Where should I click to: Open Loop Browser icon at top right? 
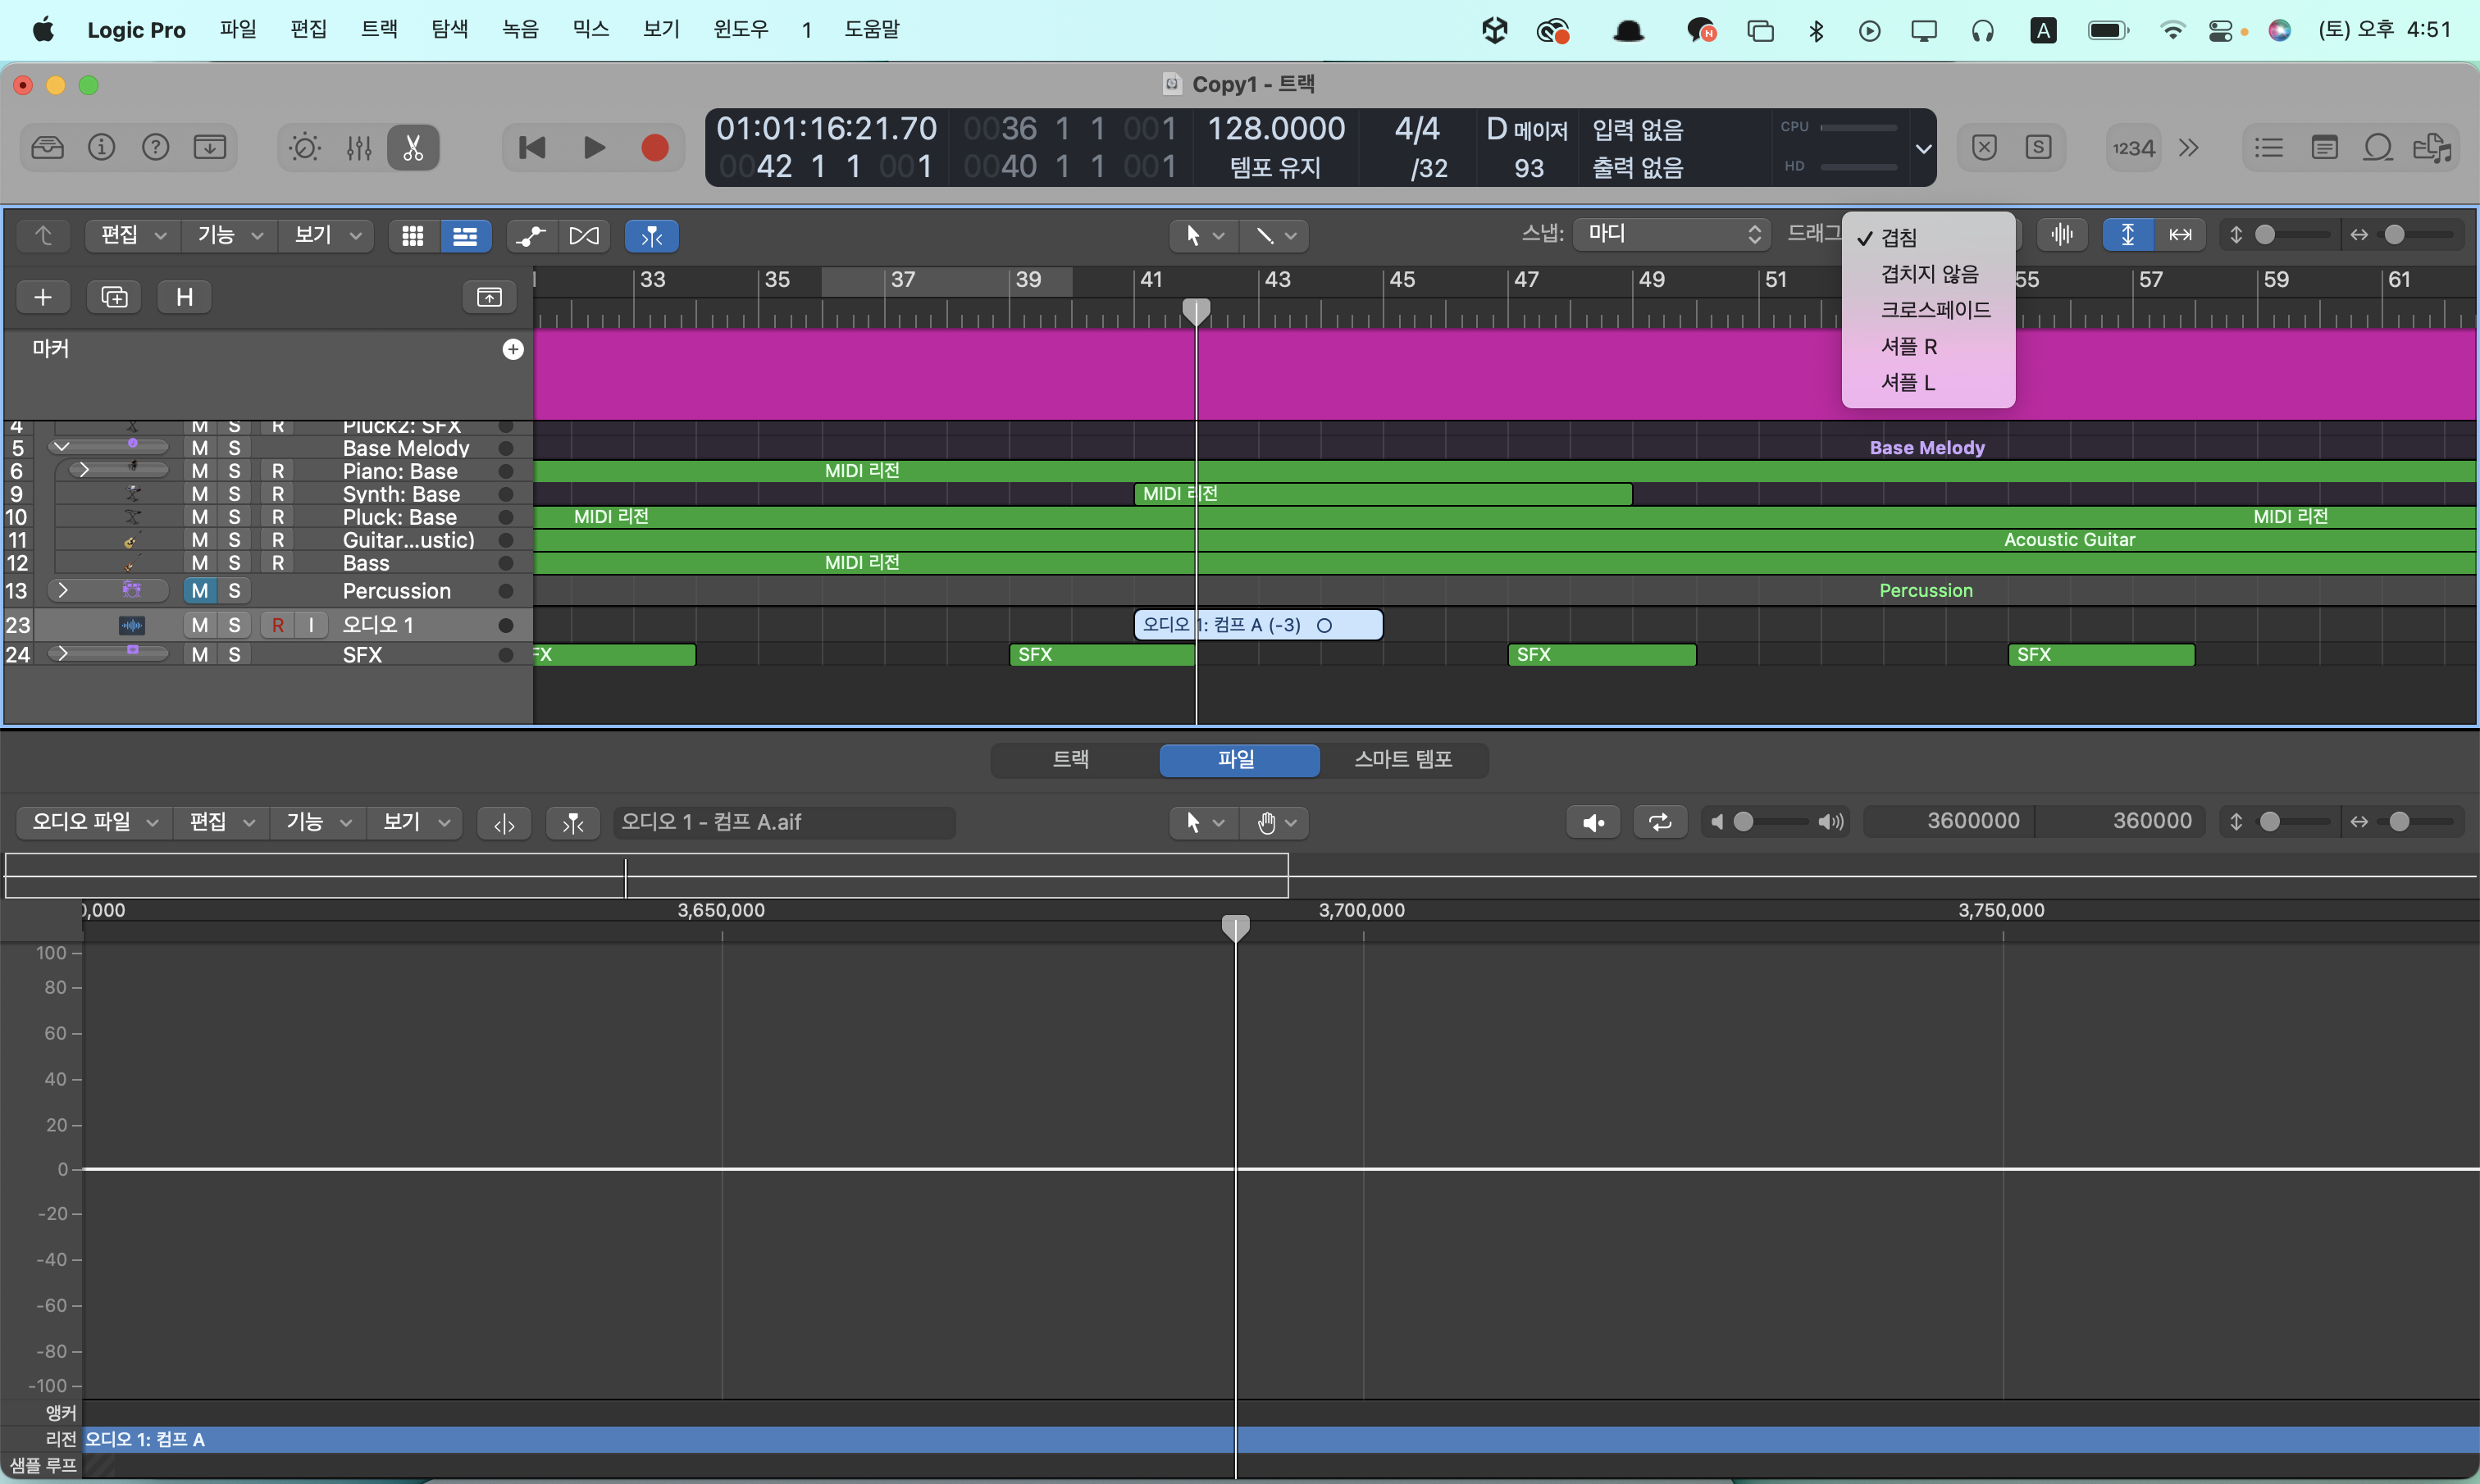coord(2378,148)
